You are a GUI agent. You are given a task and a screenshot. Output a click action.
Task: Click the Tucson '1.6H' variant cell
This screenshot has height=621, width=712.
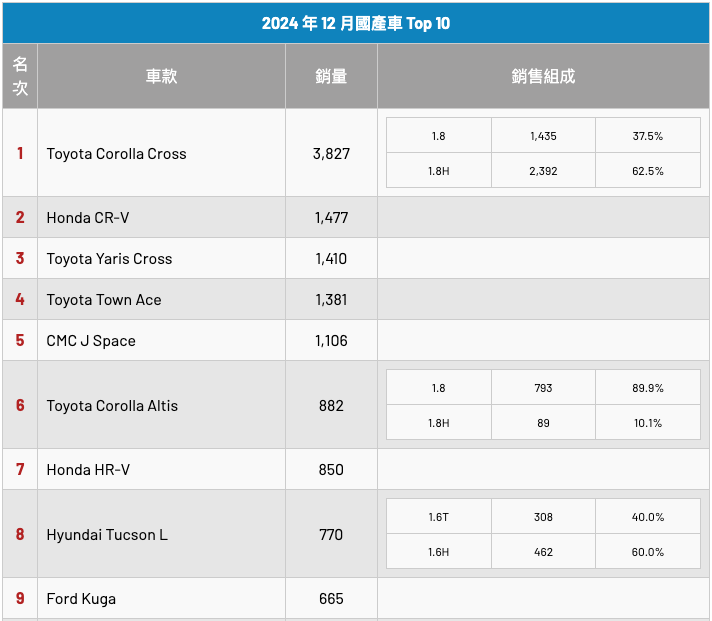(x=439, y=552)
